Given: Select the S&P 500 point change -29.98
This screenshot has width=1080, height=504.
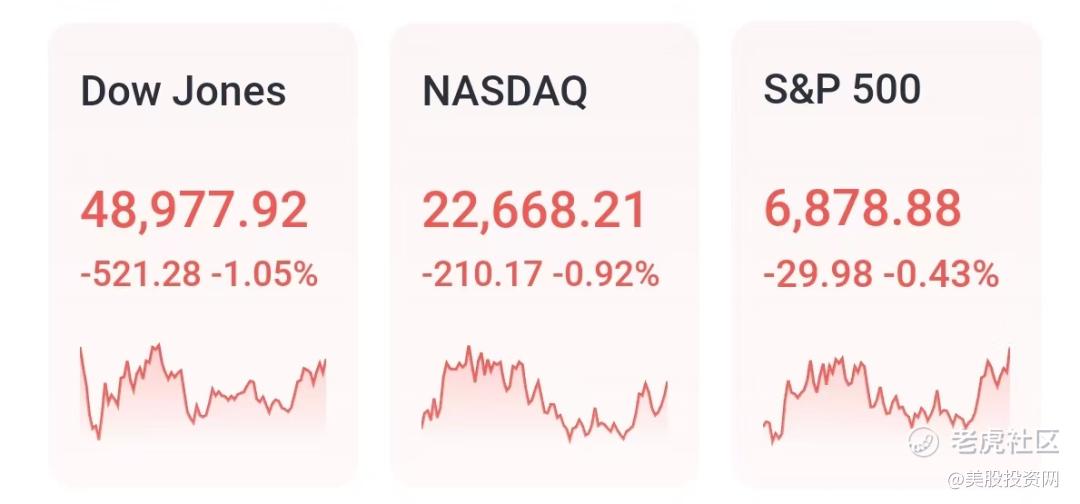Looking at the screenshot, I should (816, 274).
